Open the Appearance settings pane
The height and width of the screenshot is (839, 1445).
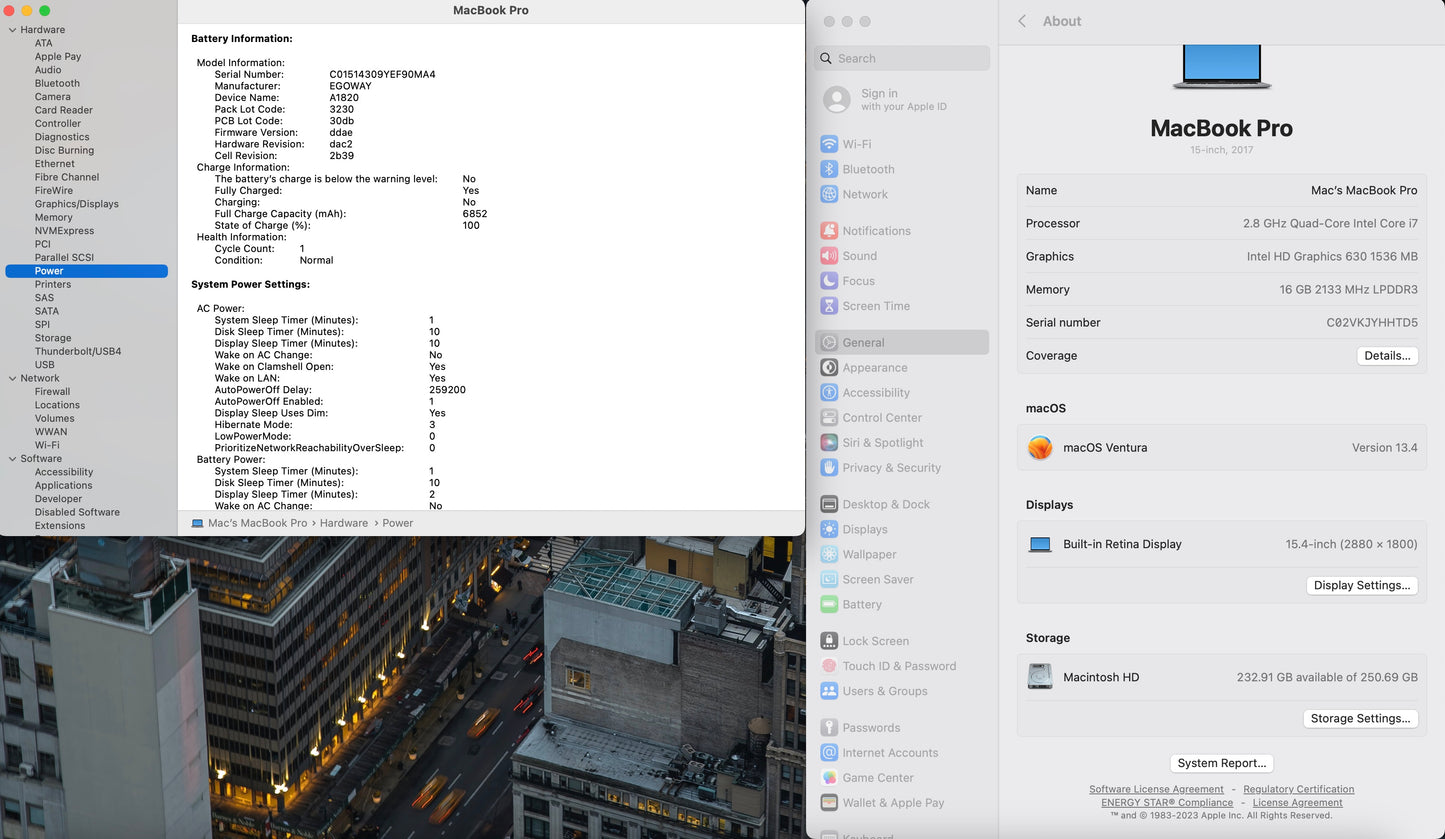point(874,368)
